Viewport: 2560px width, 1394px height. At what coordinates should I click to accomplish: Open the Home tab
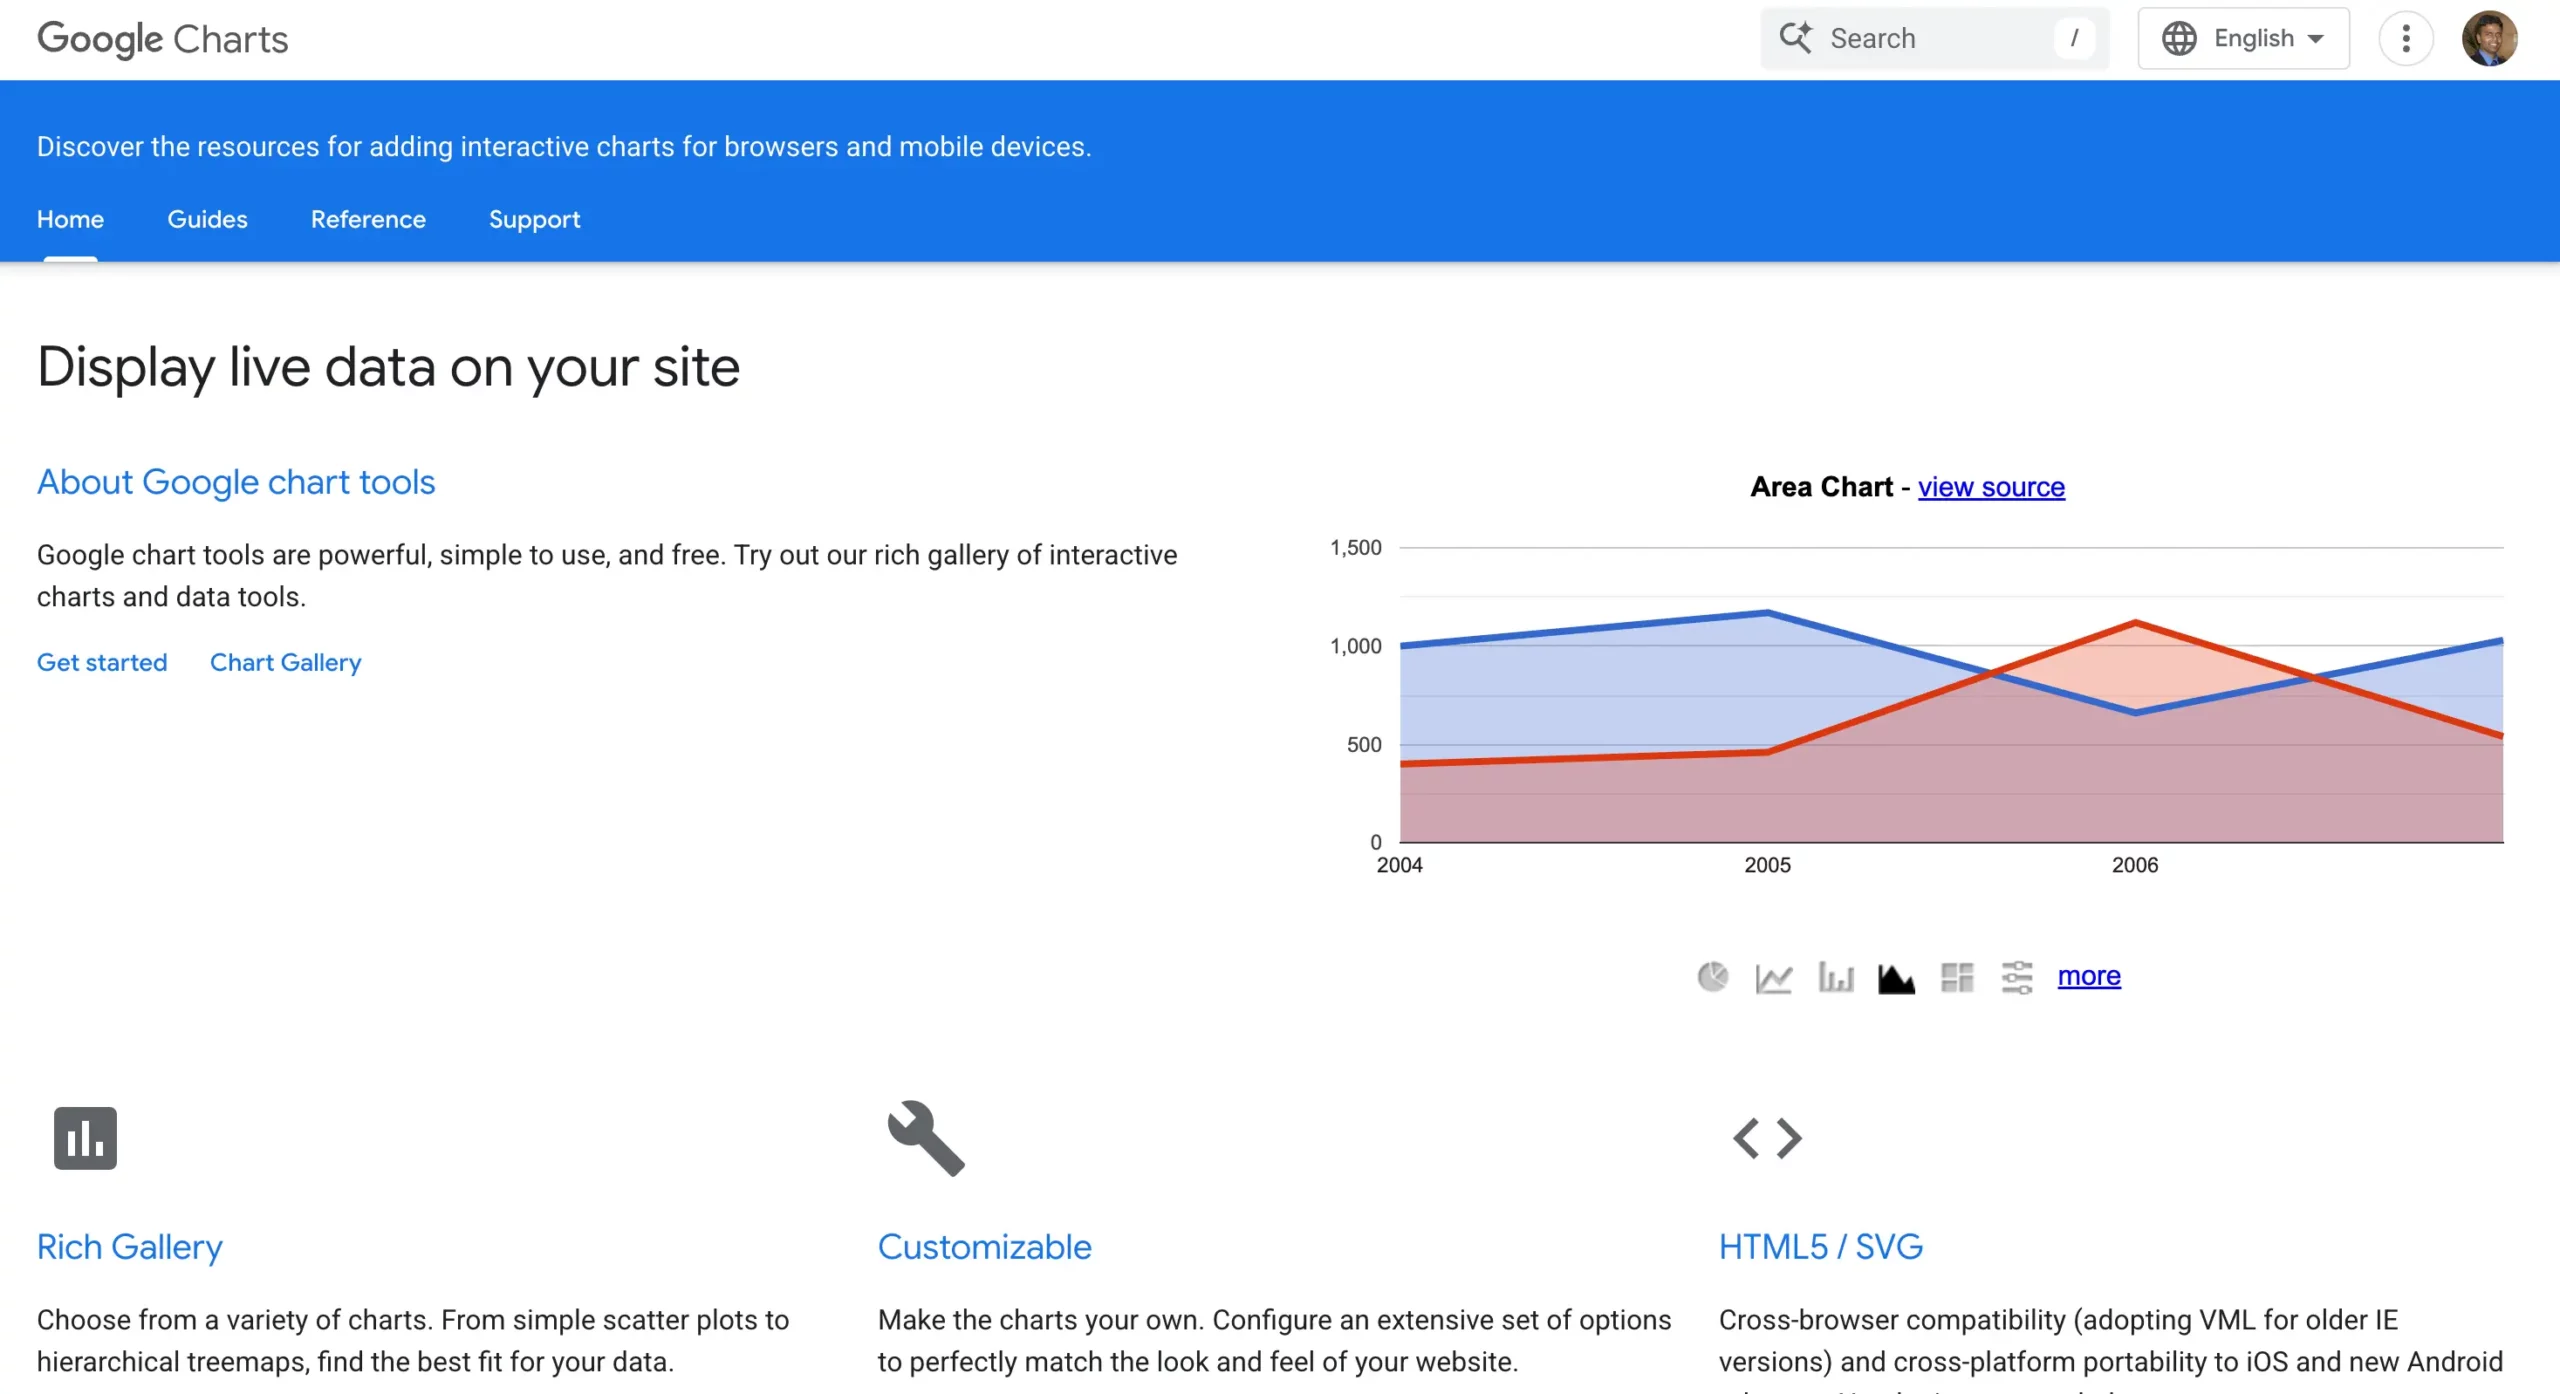click(x=70, y=219)
